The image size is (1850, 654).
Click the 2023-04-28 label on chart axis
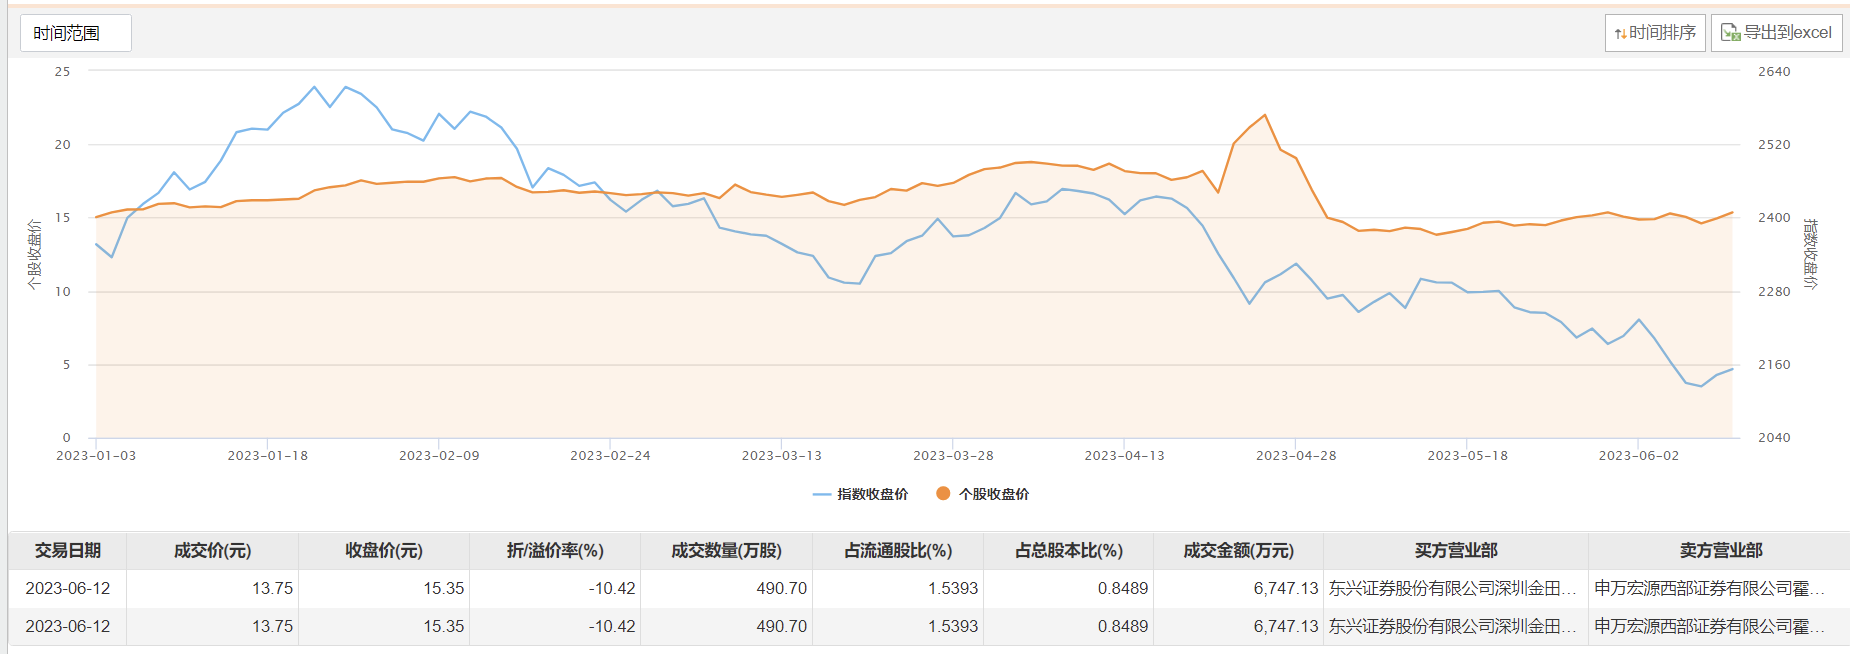[1295, 456]
